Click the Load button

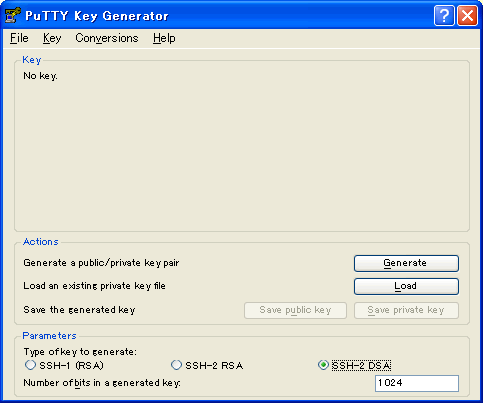(x=406, y=286)
